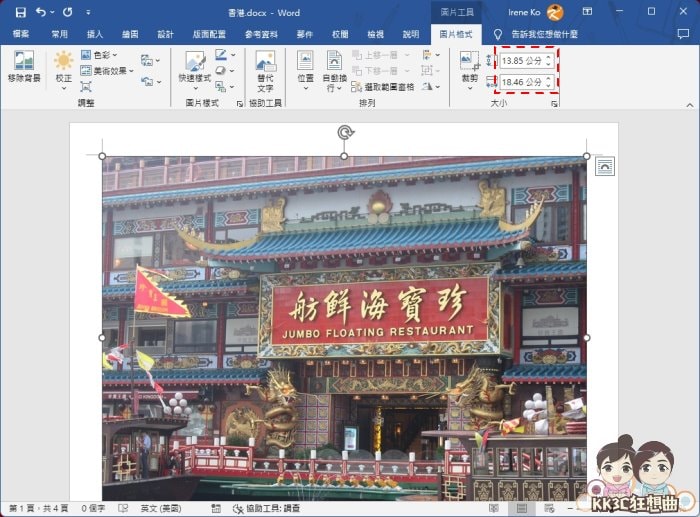This screenshot has height=517, width=700.
Task: Open the 色彩 (Color) dropdown
Action: point(100,55)
